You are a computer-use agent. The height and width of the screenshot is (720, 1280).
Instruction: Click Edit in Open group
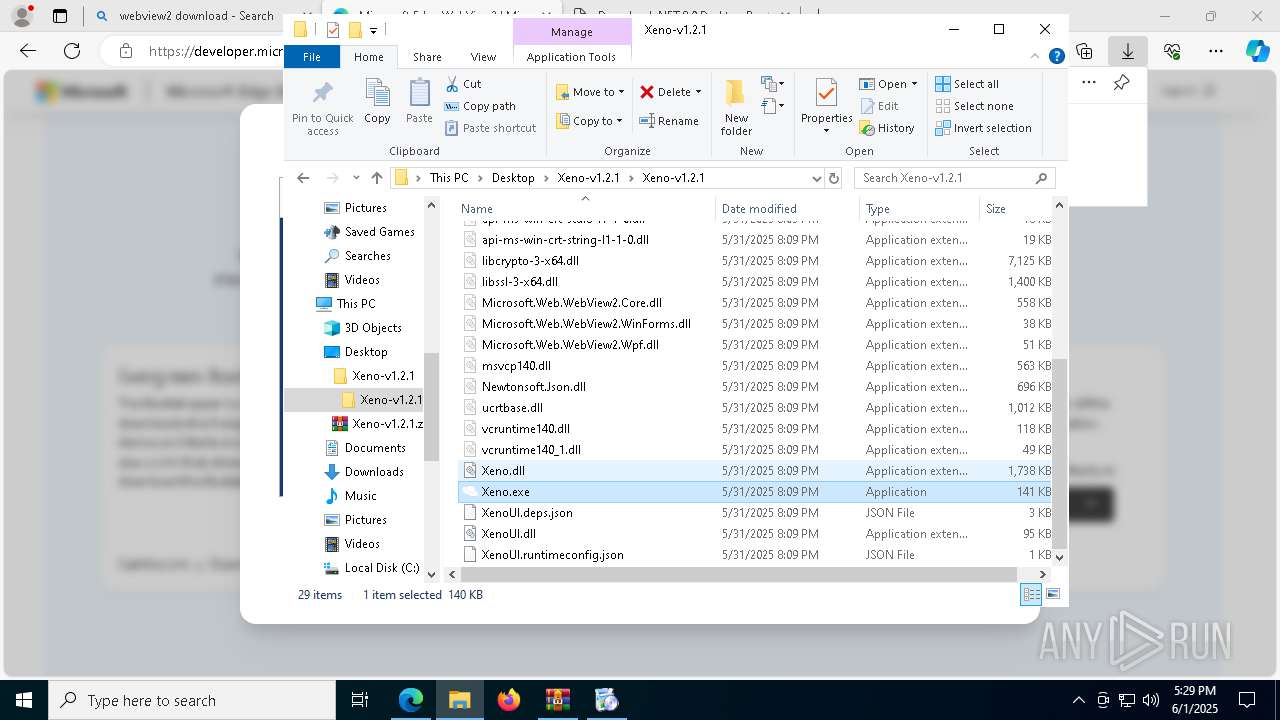point(878,106)
